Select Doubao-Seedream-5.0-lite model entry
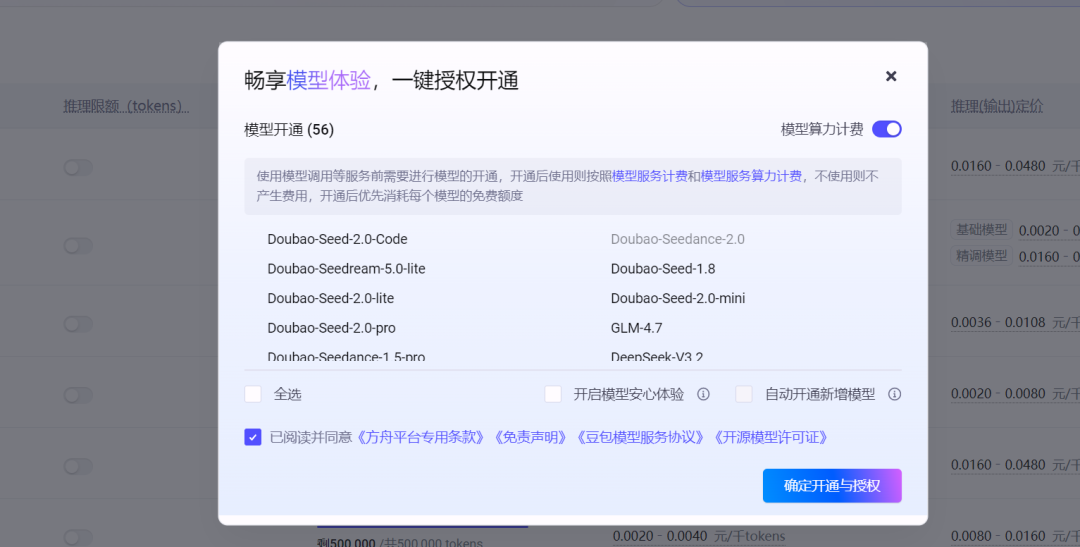Image resolution: width=1080 pixels, height=547 pixels. point(346,269)
